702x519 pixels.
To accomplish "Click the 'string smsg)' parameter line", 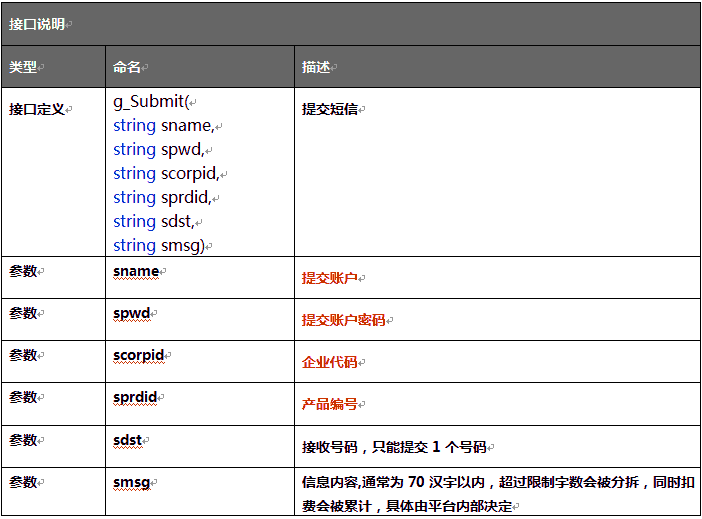I will click(x=161, y=246).
